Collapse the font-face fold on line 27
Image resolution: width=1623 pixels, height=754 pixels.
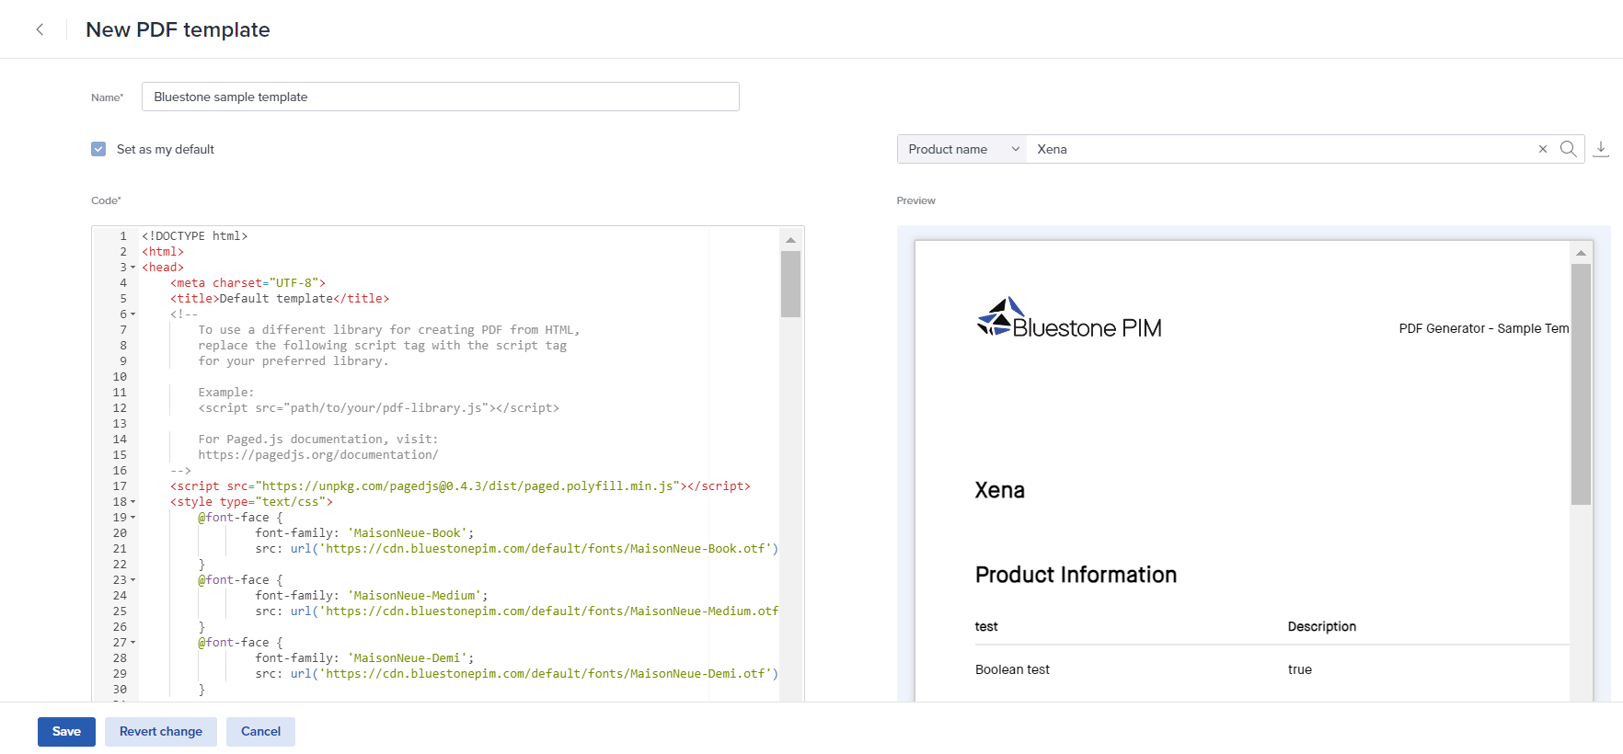pyautogui.click(x=133, y=642)
